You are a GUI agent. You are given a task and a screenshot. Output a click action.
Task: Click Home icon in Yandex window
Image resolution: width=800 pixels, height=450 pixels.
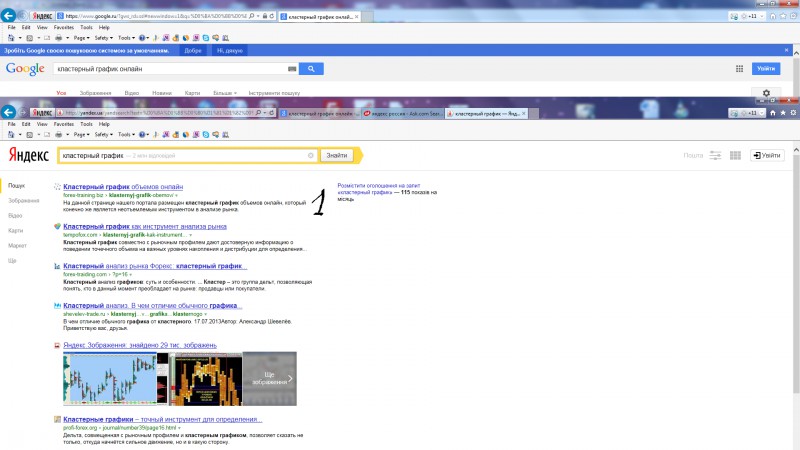[772, 113]
